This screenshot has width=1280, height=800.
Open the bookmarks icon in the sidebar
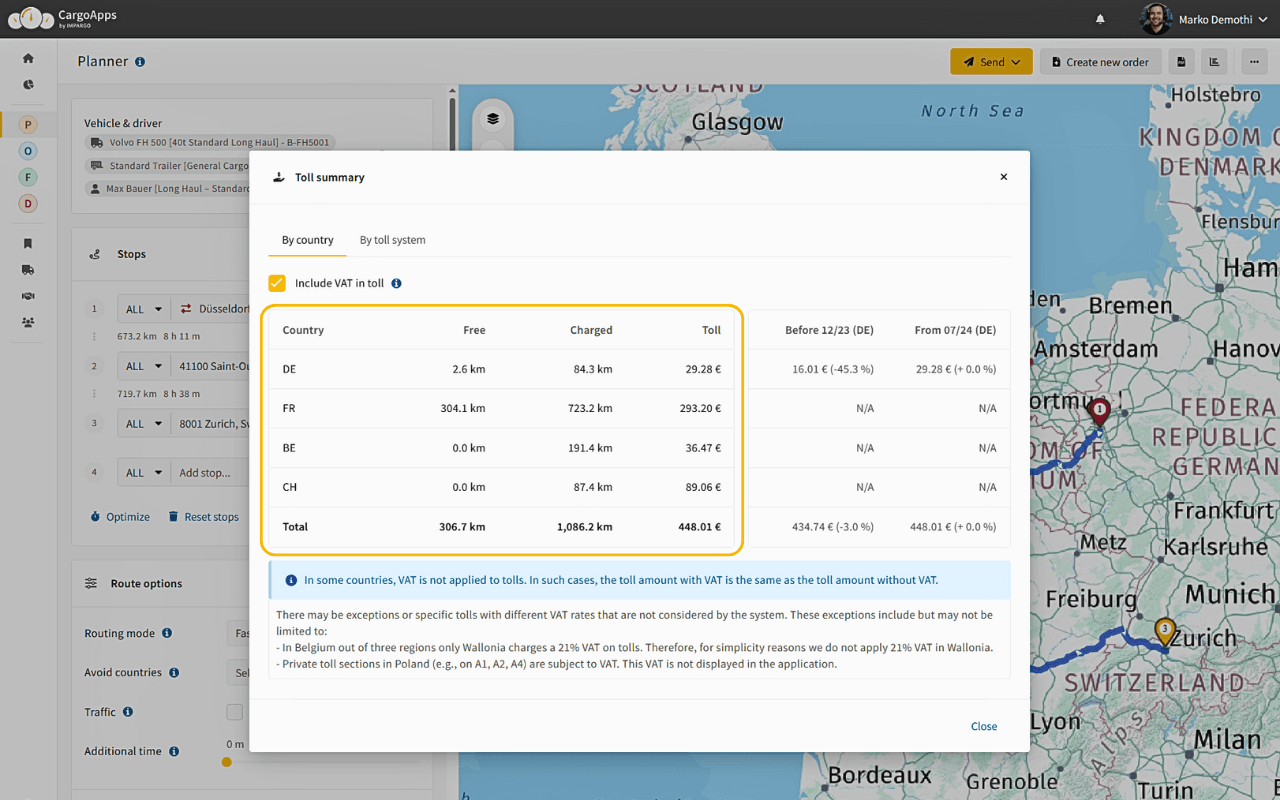tap(27, 242)
